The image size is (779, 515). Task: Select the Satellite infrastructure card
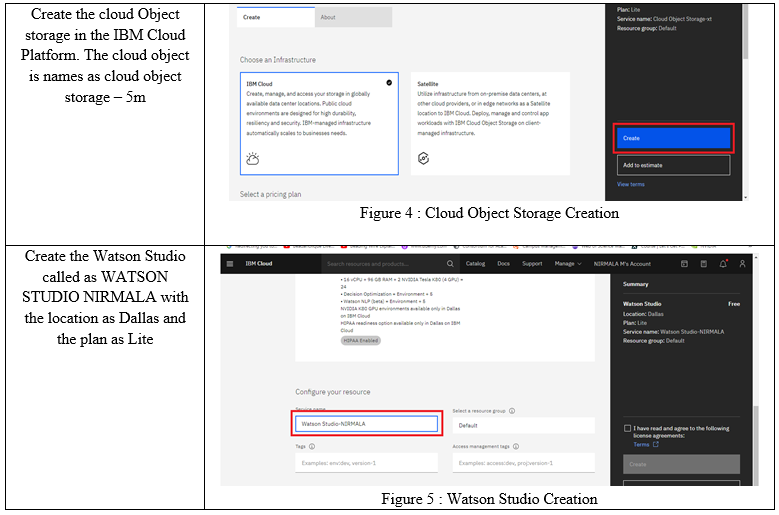pos(490,124)
